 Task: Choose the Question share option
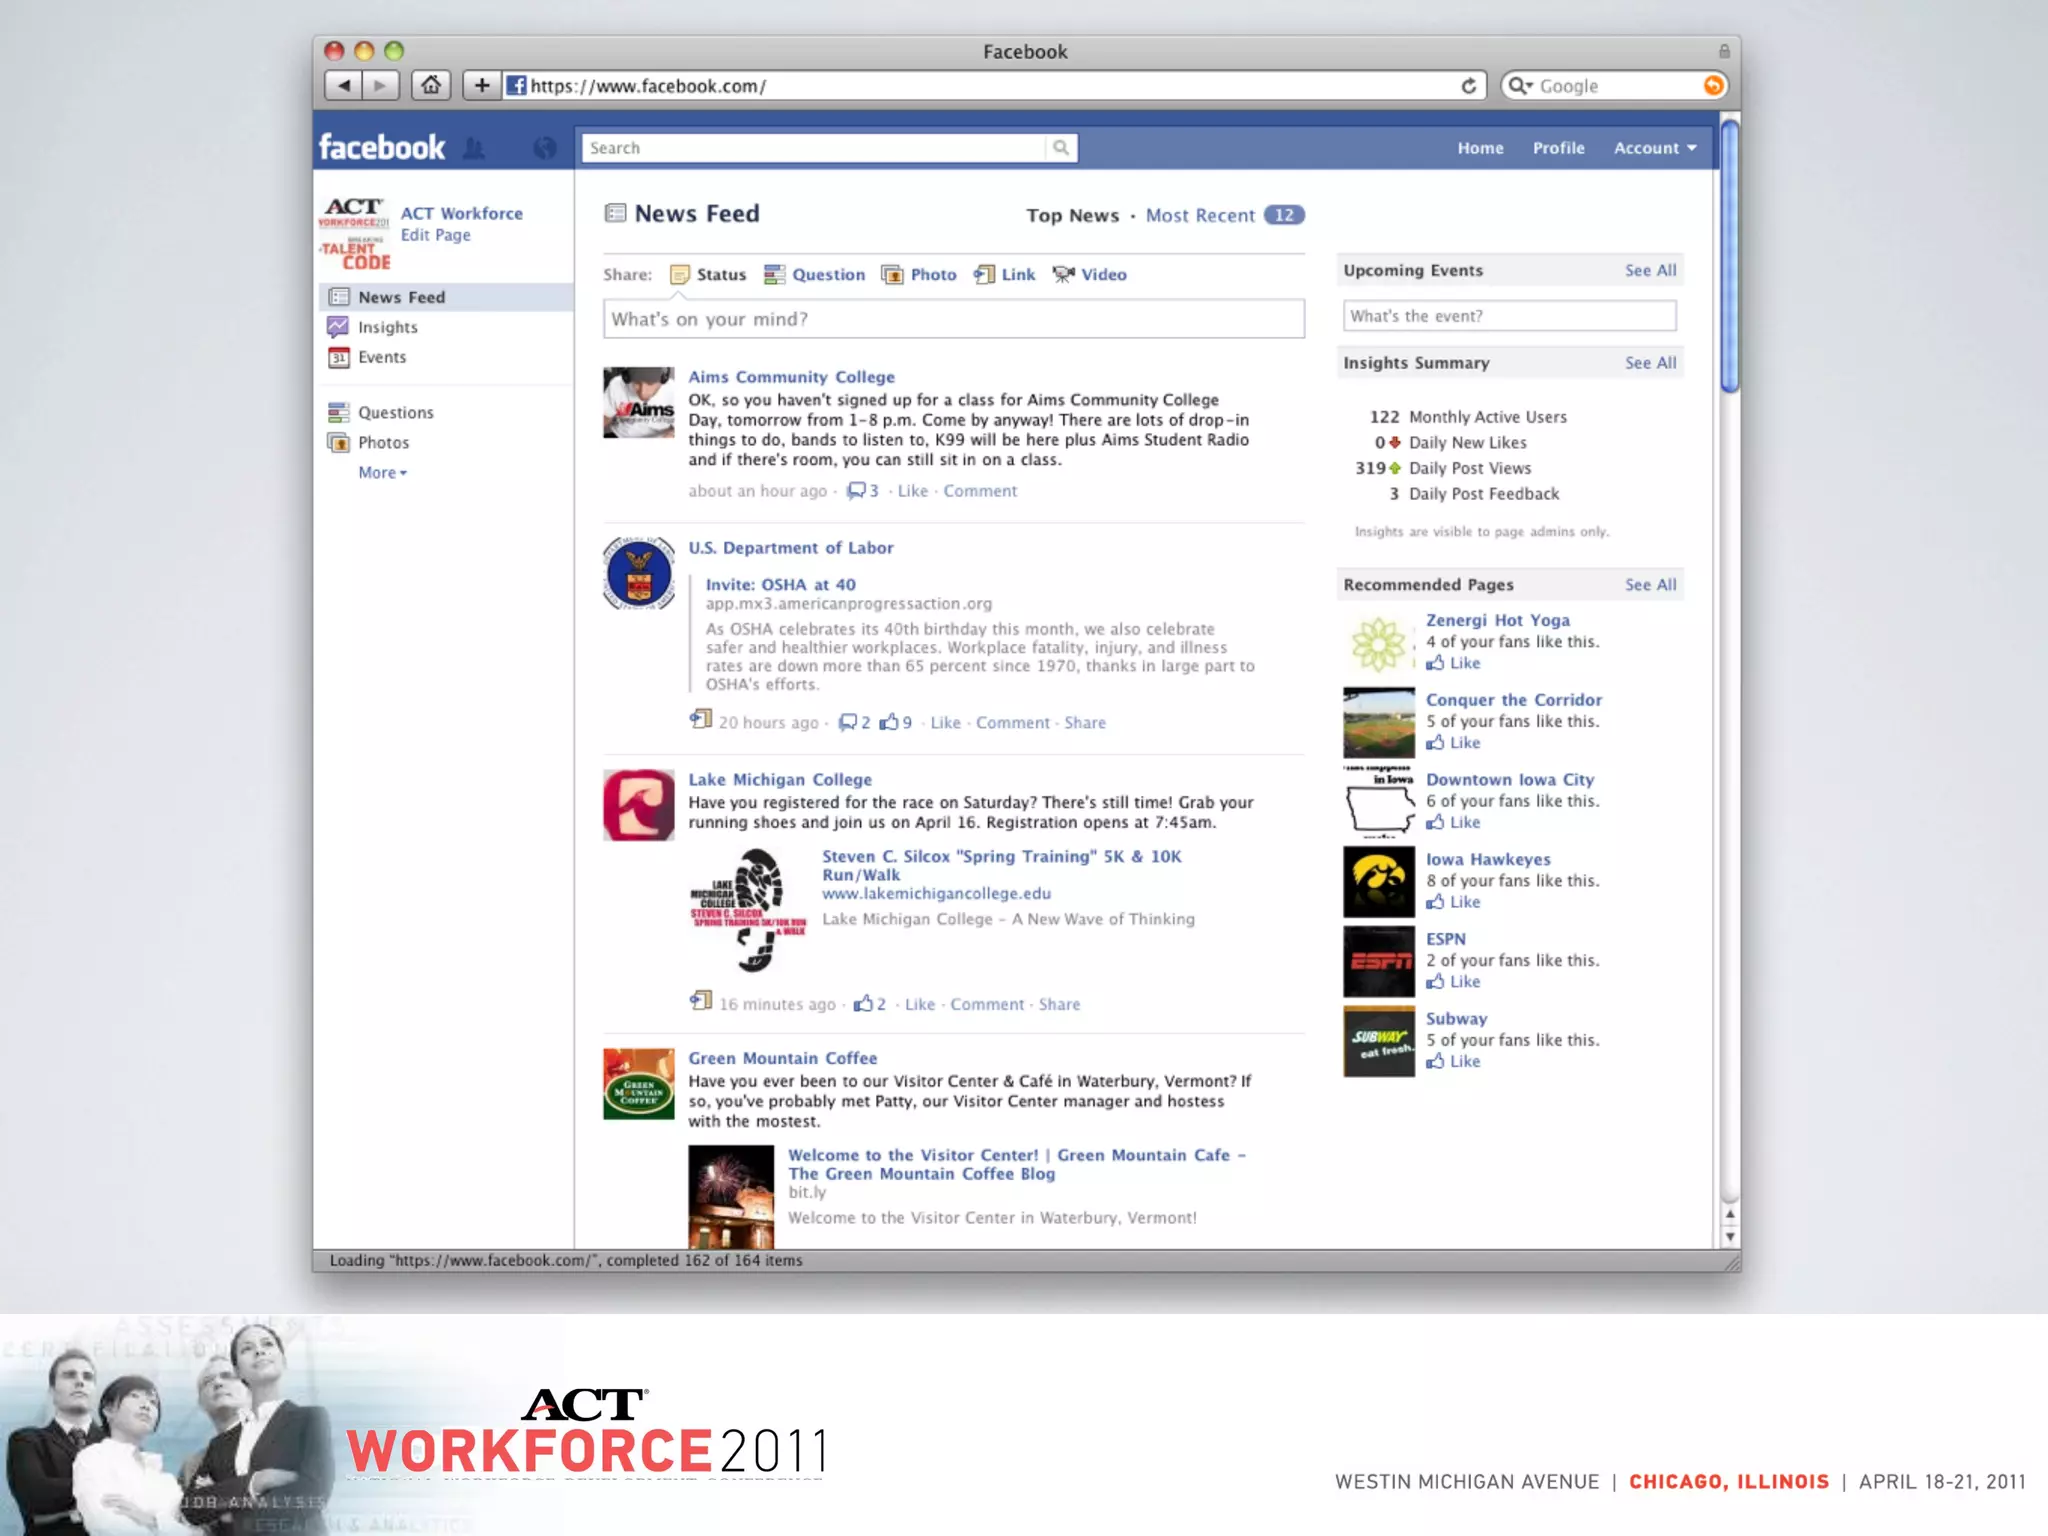pos(815,274)
